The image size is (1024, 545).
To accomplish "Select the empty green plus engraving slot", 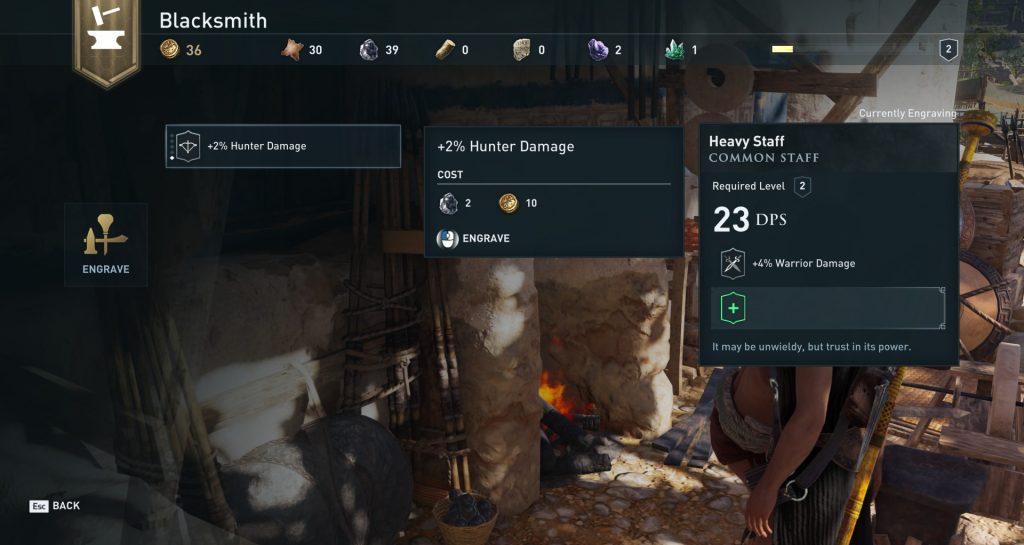I will (x=827, y=308).
